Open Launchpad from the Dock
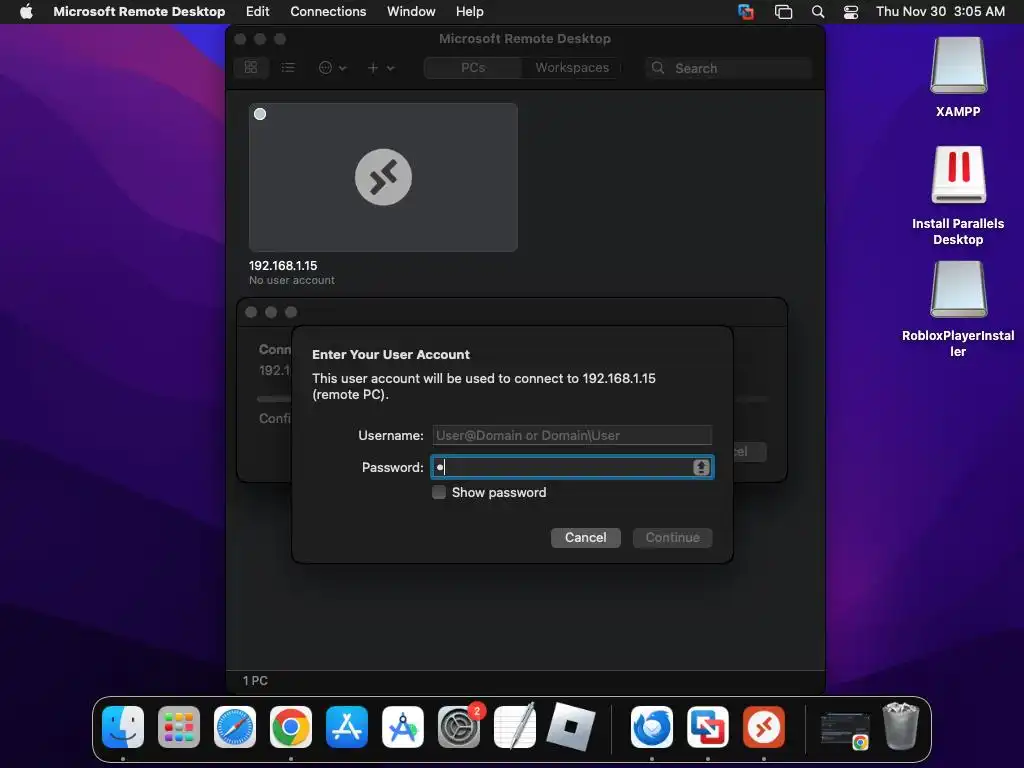Screen dimensions: 1024x768 click(179, 727)
